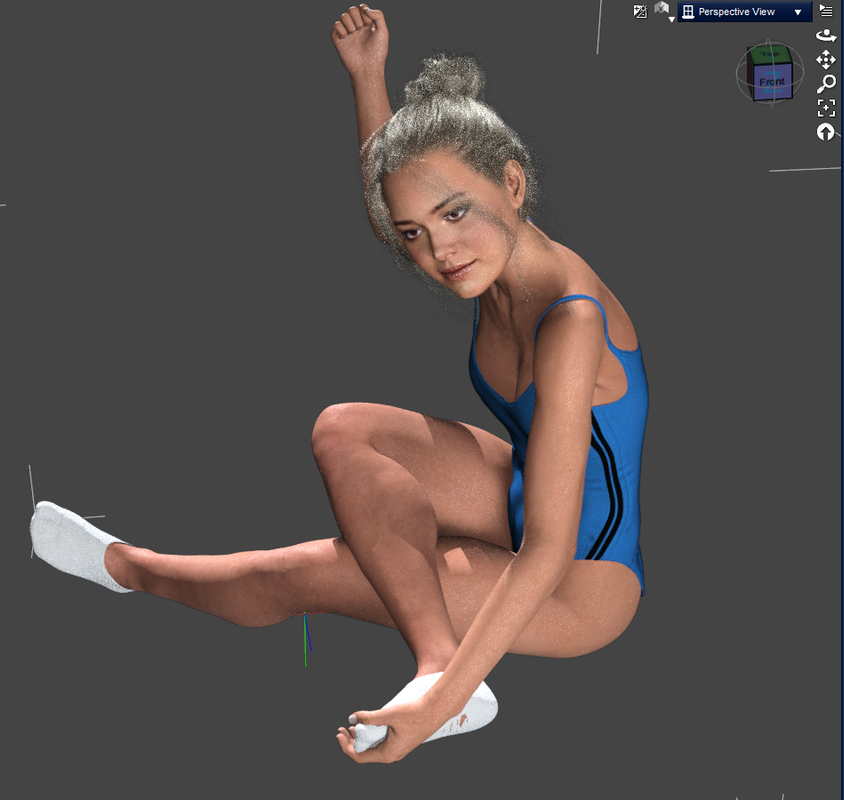Click the reset view arrow icon

[x=825, y=132]
